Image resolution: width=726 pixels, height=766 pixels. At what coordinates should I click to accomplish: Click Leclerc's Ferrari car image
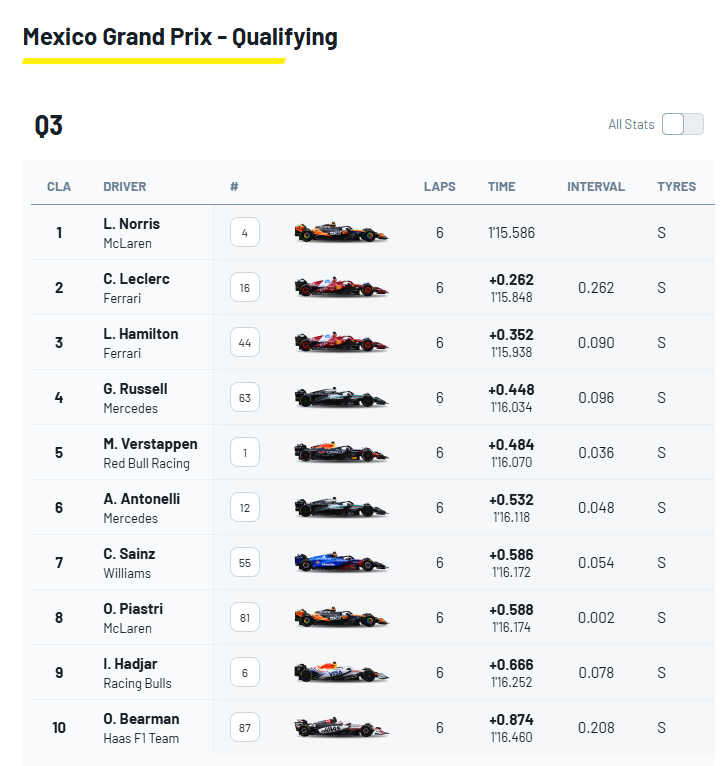point(341,288)
